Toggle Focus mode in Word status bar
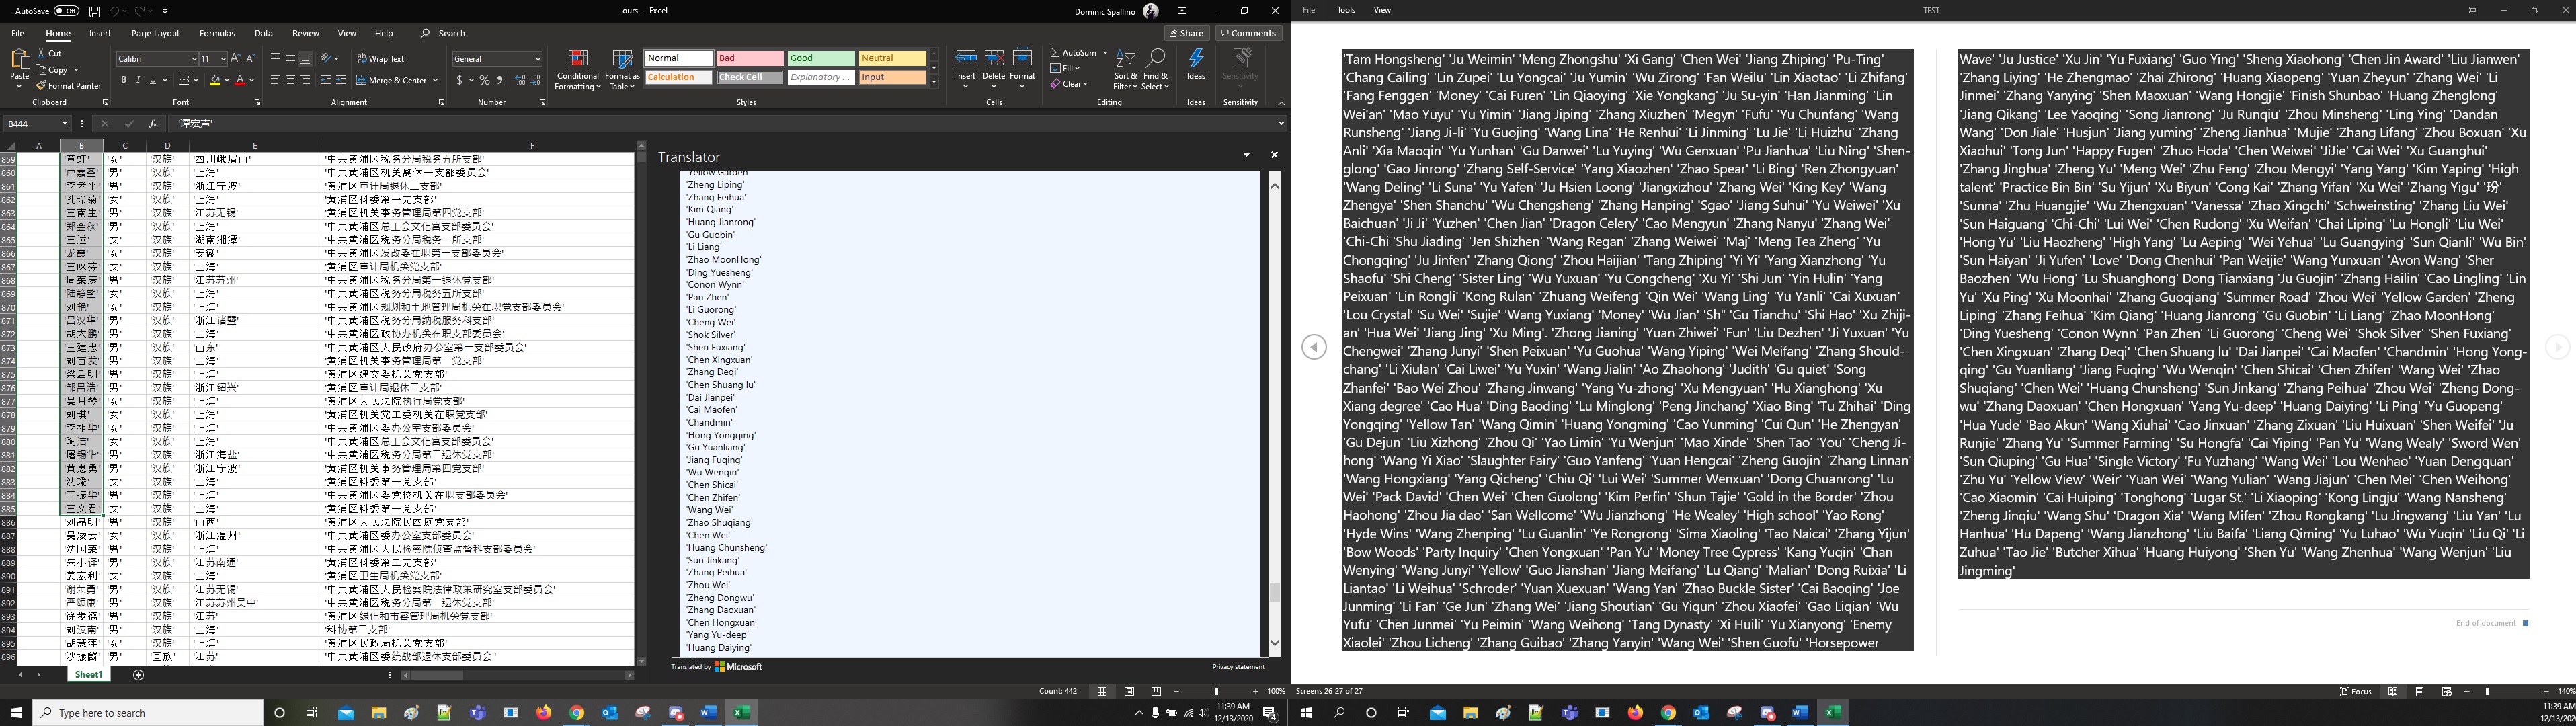The image size is (2576, 726). pos(2355,692)
